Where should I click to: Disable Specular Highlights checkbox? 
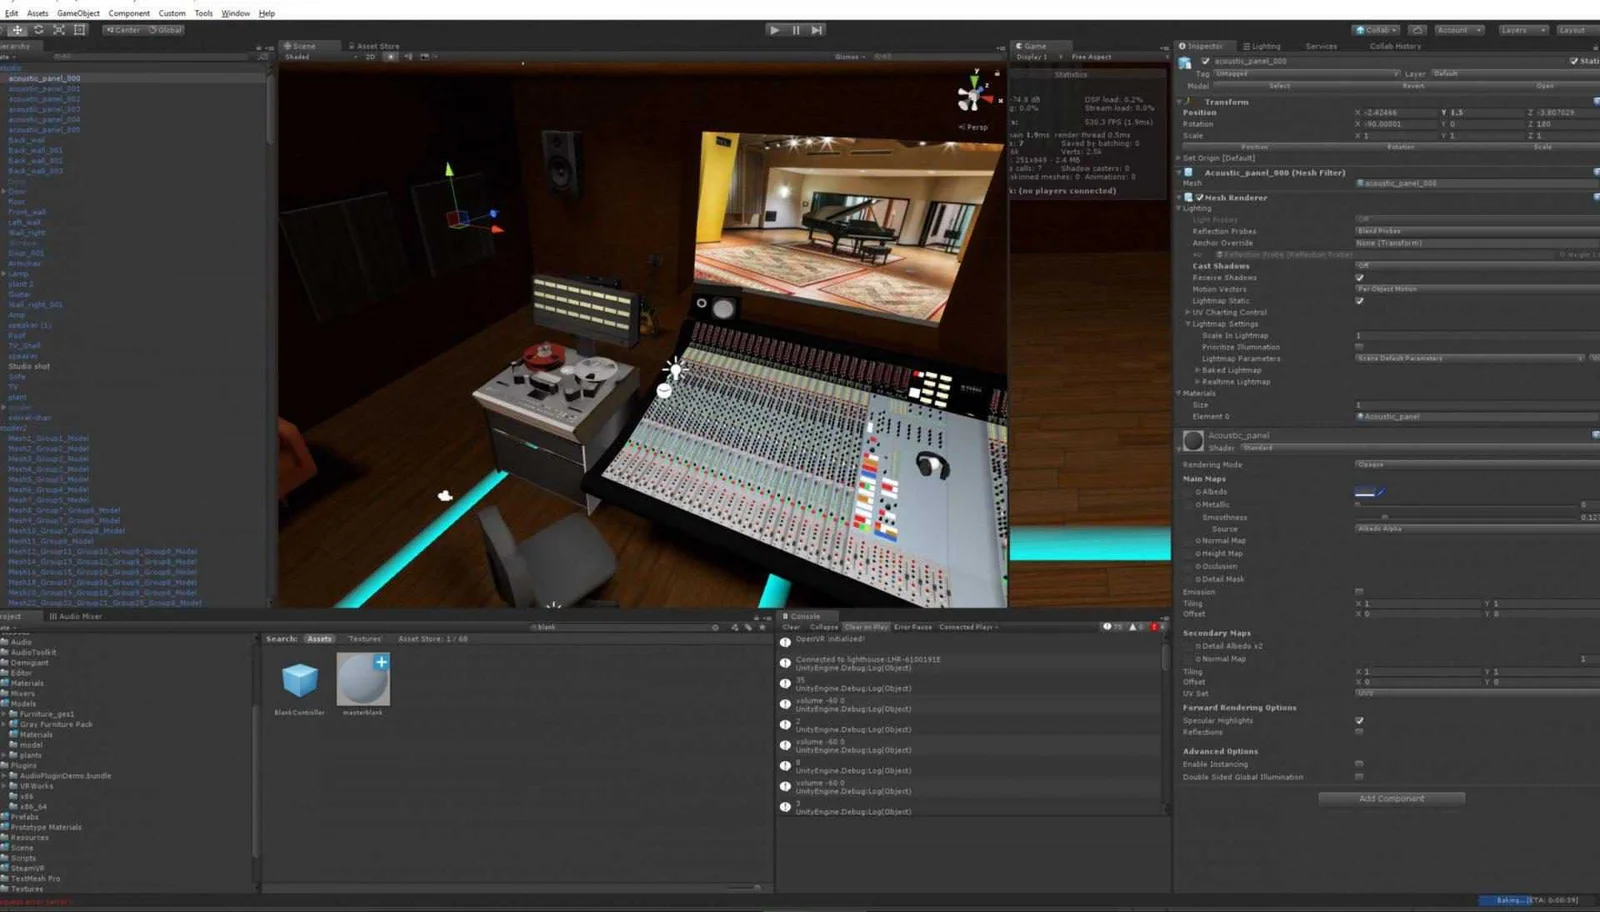(1359, 721)
